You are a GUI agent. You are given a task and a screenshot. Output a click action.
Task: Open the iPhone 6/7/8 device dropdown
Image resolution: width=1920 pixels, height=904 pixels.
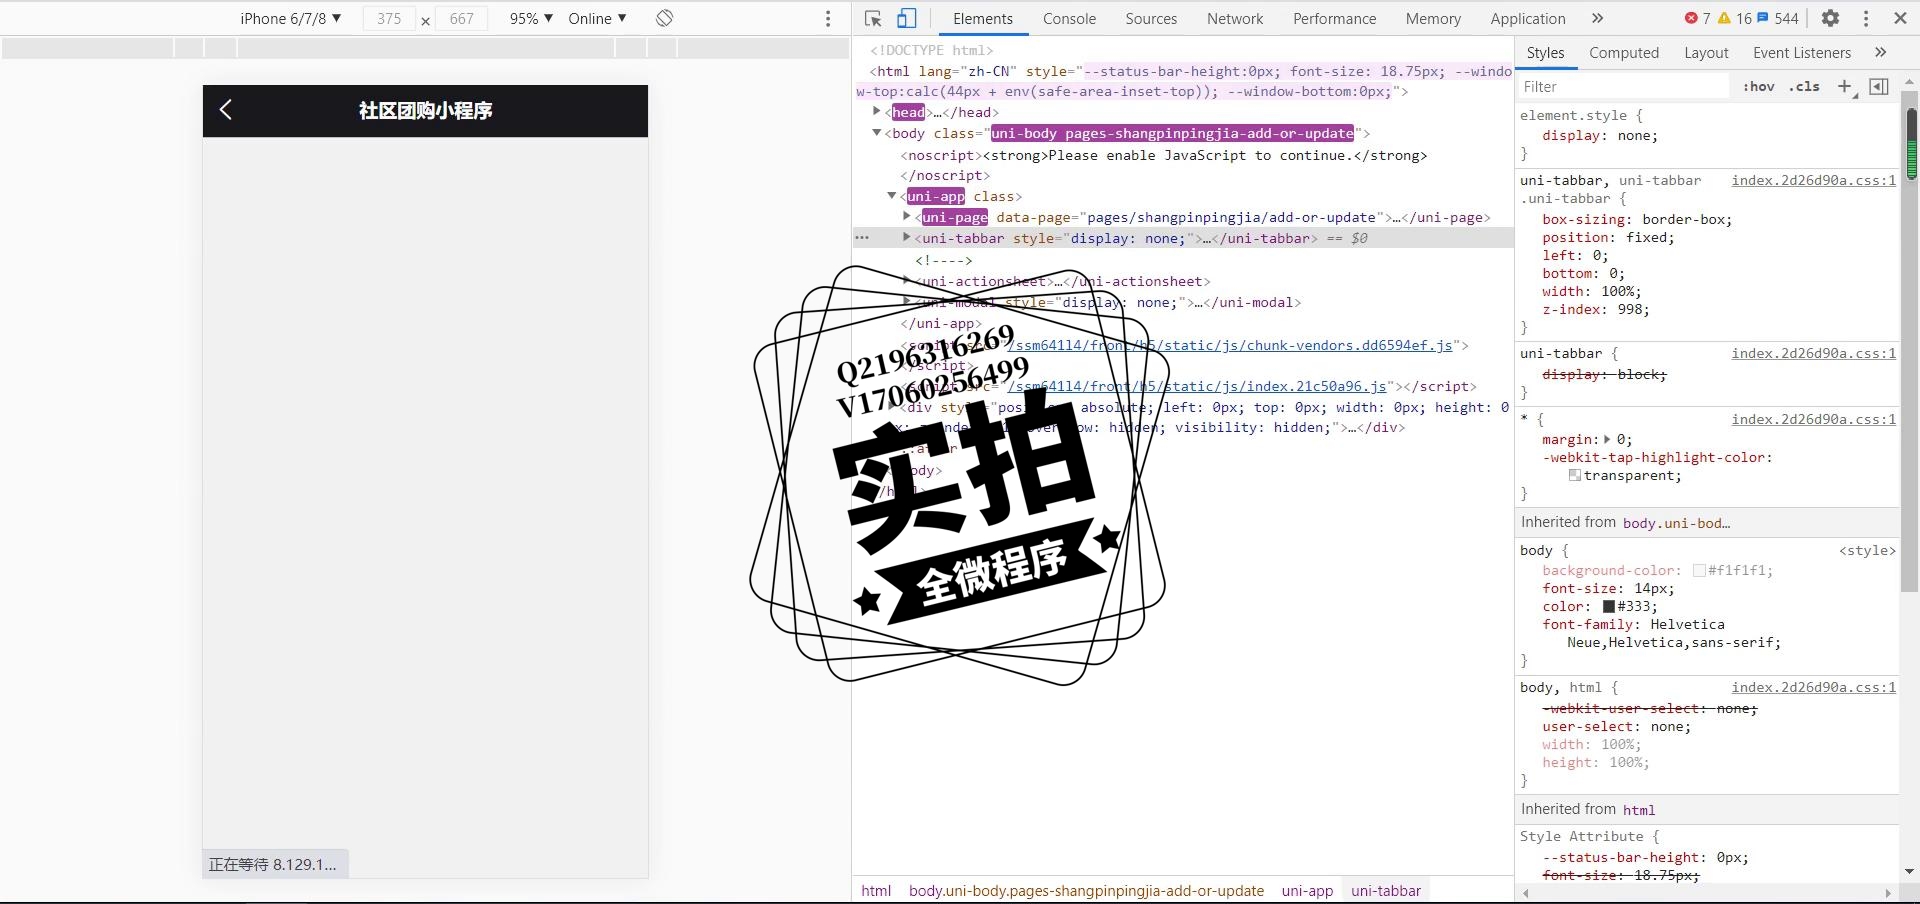coord(290,18)
